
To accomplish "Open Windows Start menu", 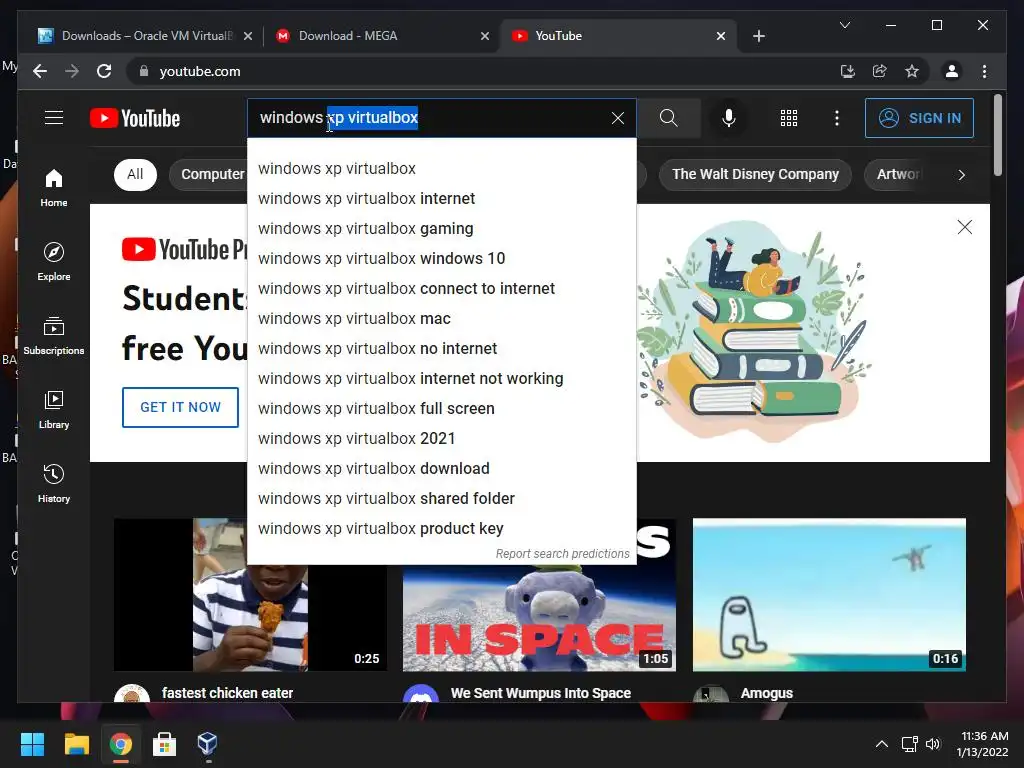I will (32, 744).
